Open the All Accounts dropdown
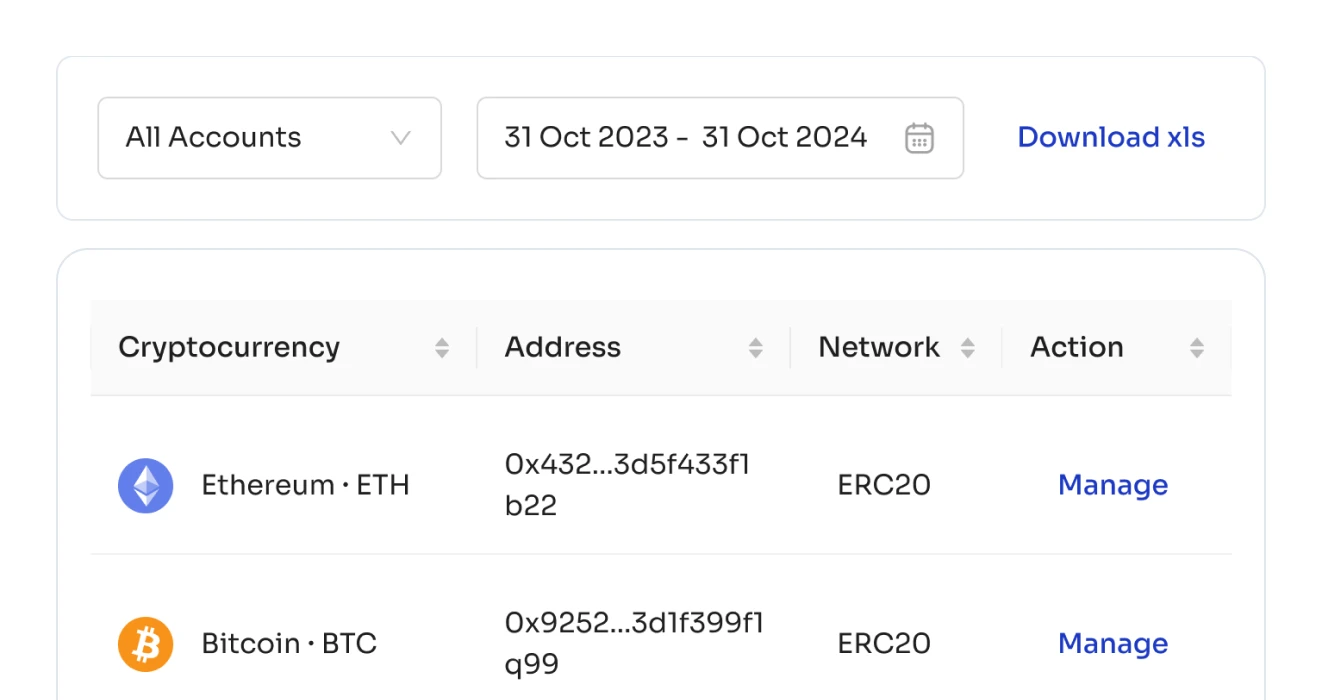 (269, 138)
